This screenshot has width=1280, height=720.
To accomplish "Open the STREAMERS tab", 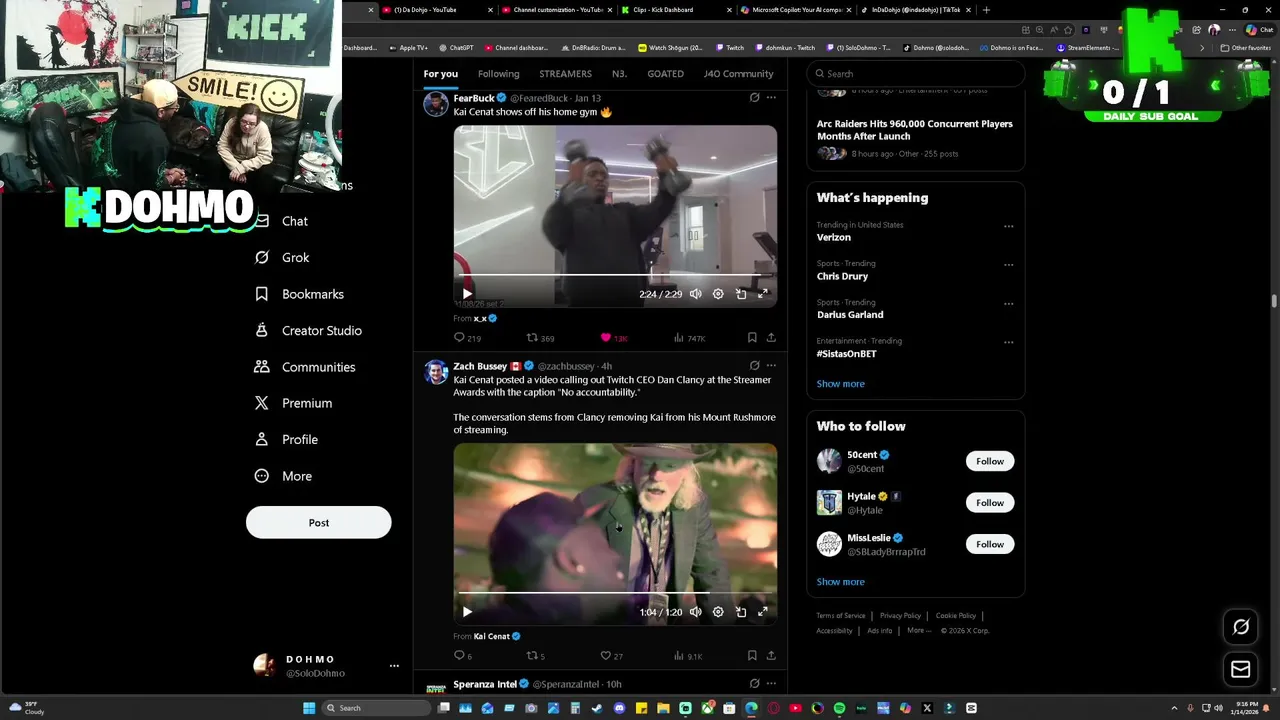I will [565, 74].
